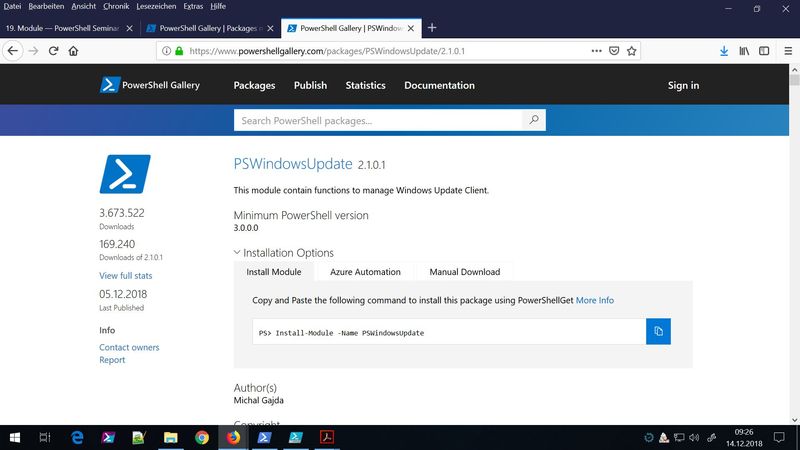Open the Lesezeichen menu
The width and height of the screenshot is (800, 450).
pos(156,6)
